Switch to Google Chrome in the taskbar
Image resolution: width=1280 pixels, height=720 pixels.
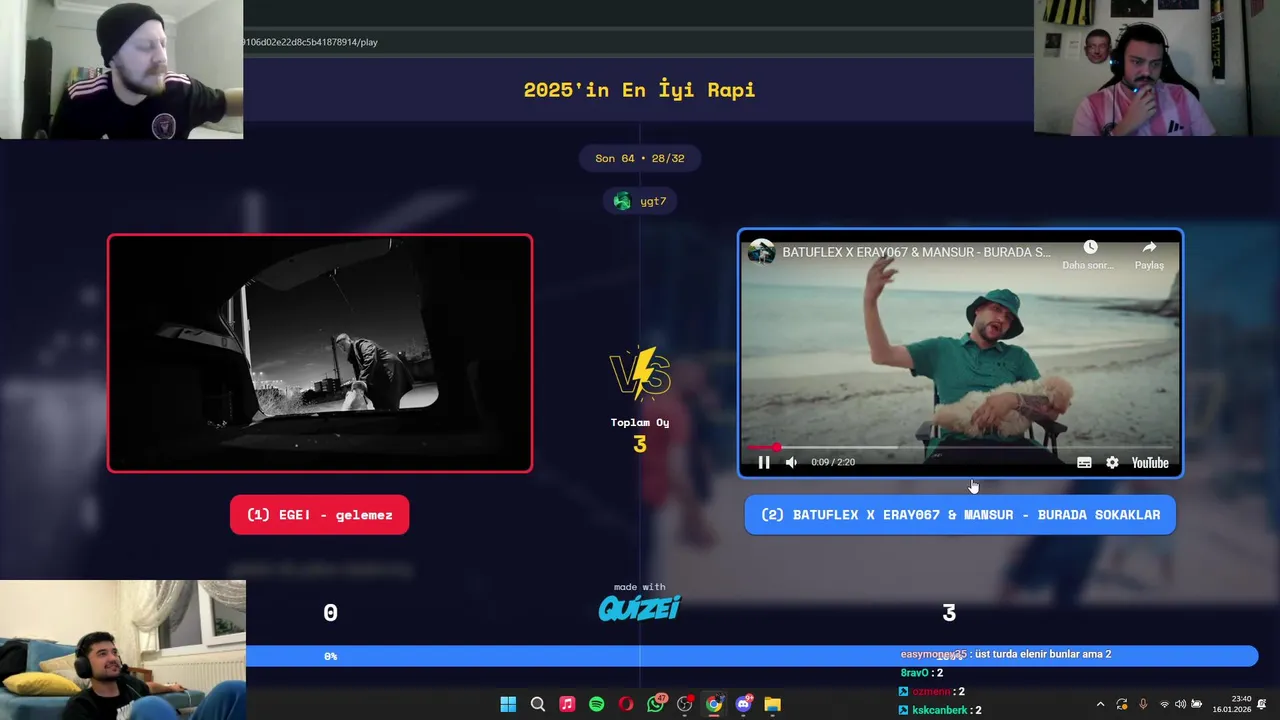coord(714,704)
